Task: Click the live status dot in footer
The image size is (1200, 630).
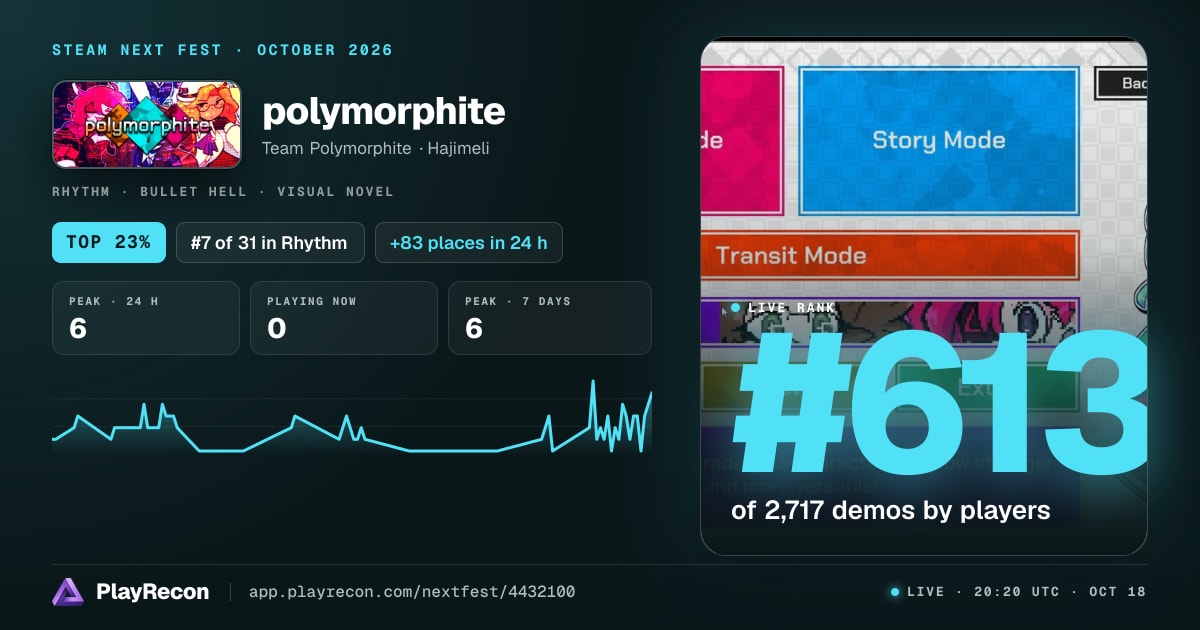Action: coord(895,592)
